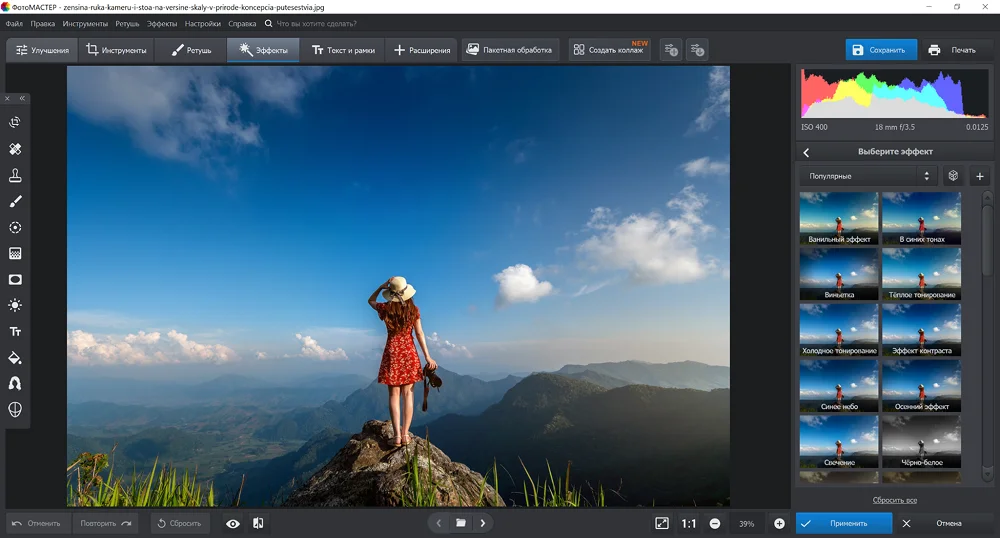Toggle original view with the eye icon

click(232, 523)
